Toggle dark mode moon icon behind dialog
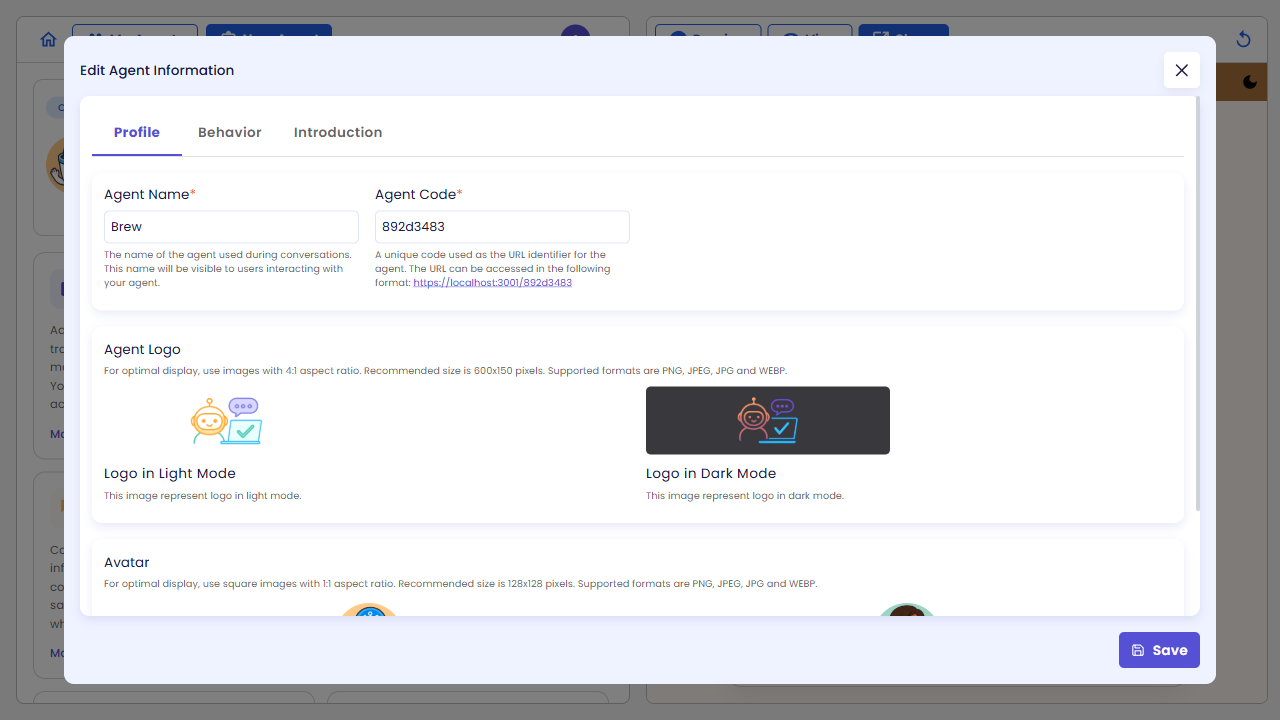This screenshot has height=720, width=1280. point(1250,82)
